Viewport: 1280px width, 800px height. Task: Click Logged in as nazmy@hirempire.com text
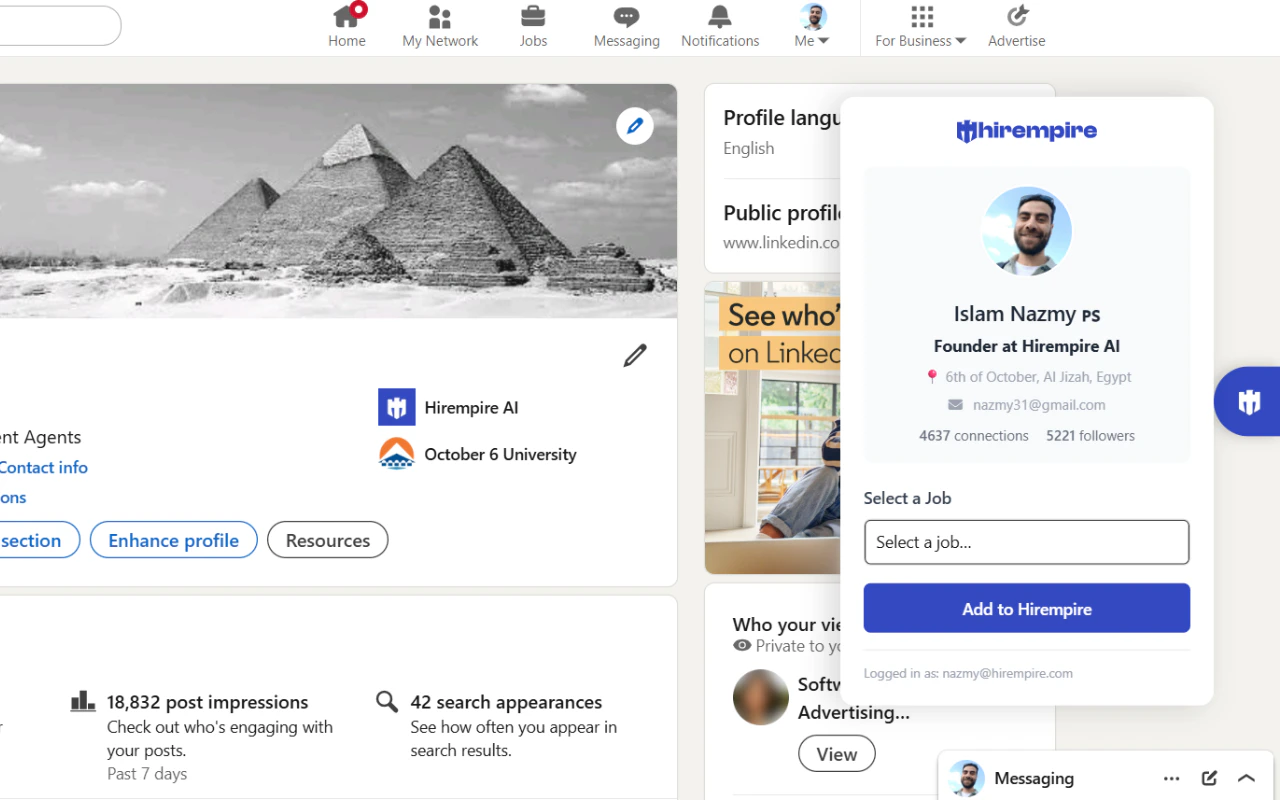[x=968, y=673]
